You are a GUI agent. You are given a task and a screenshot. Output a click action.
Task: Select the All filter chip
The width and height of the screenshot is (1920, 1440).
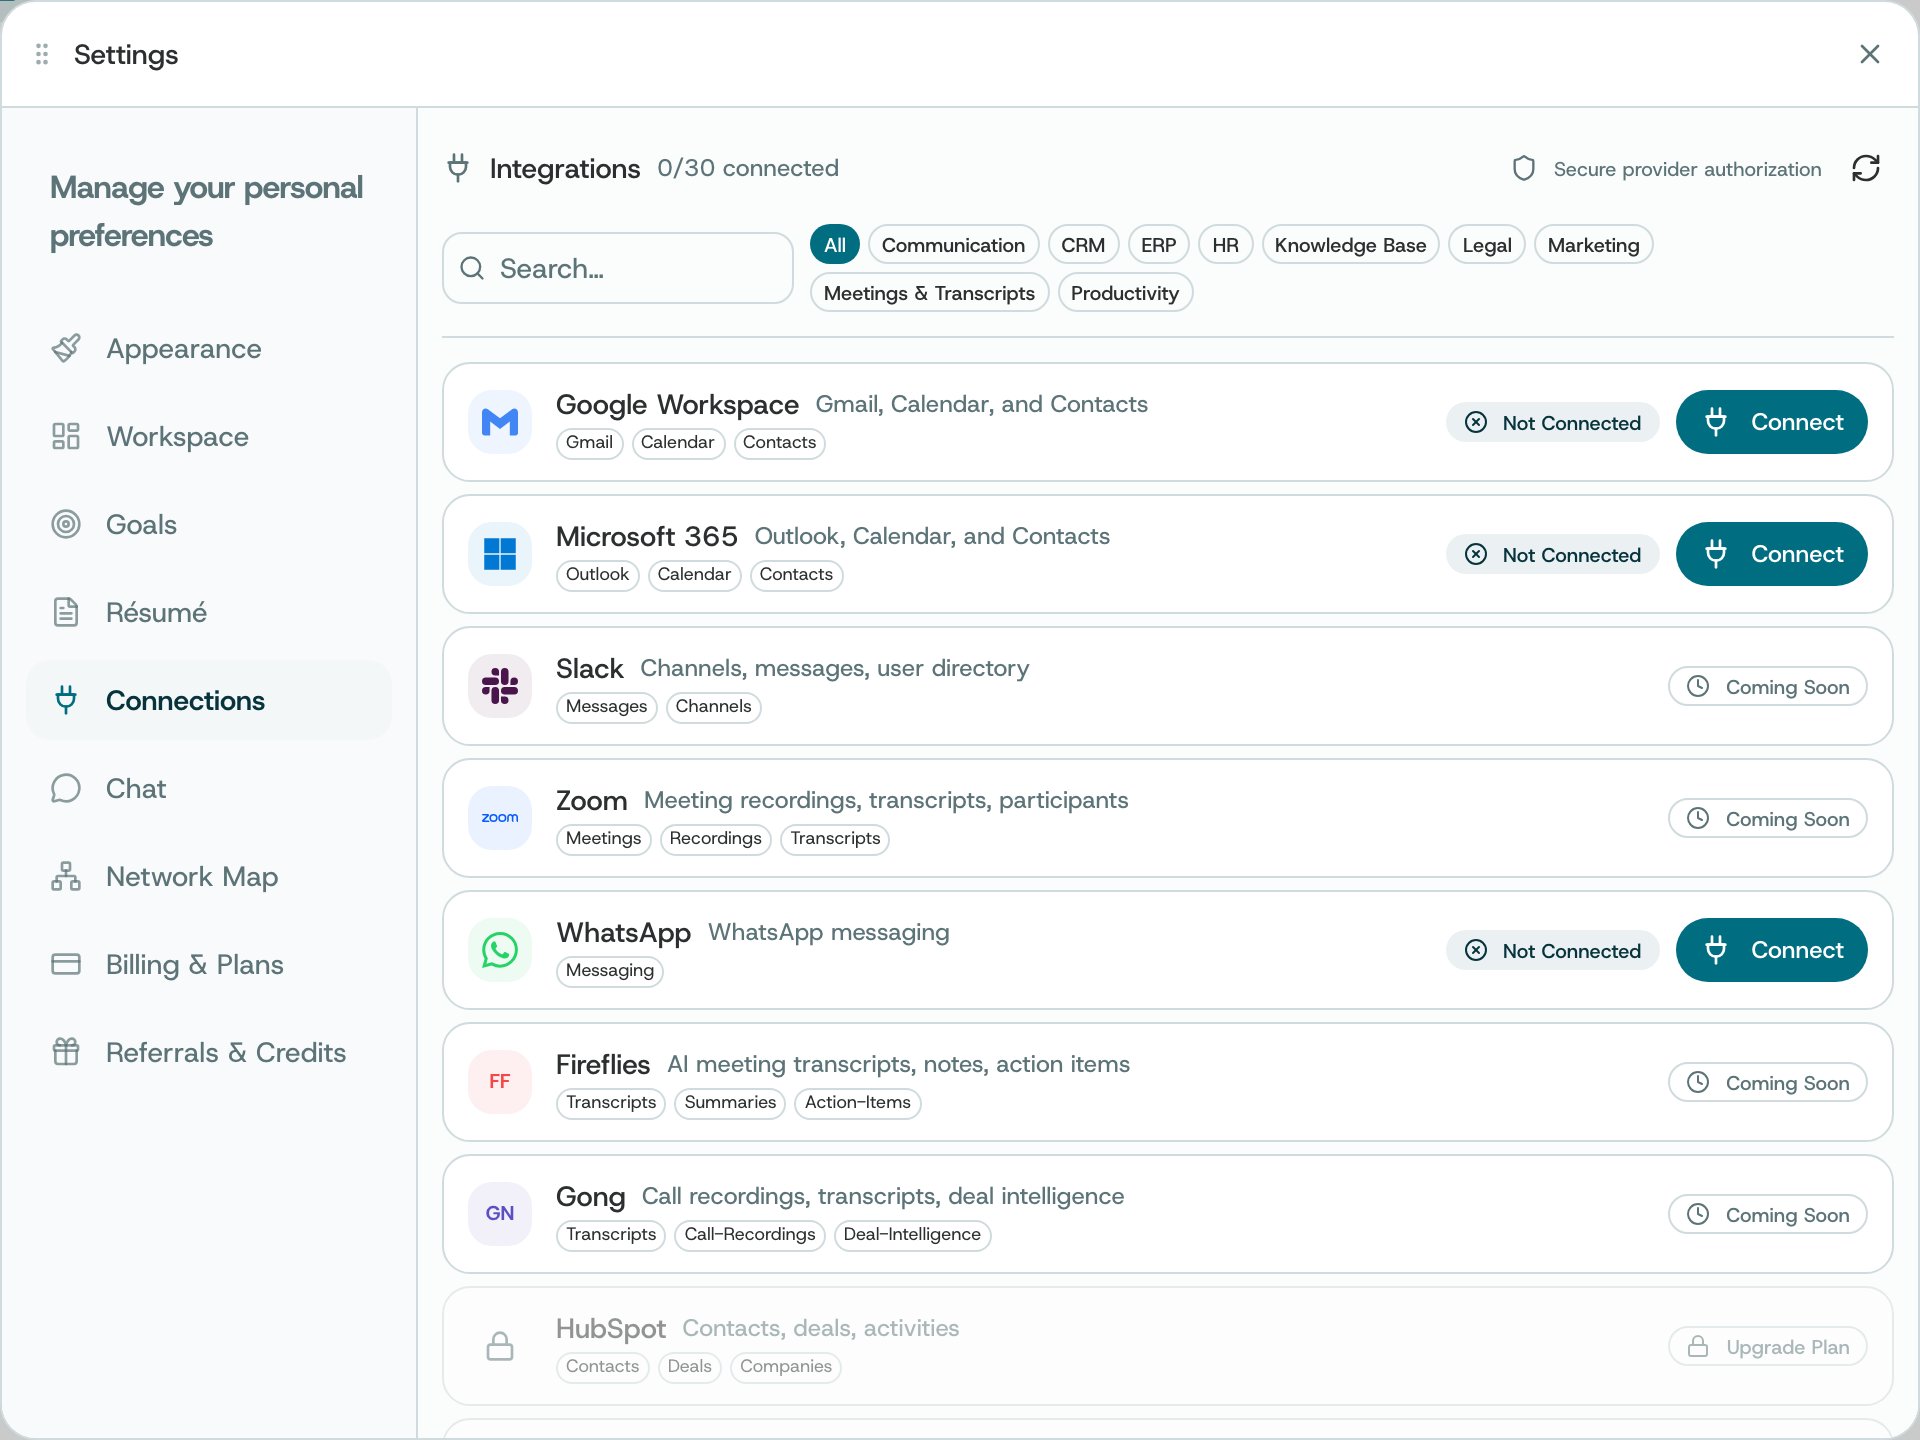(835, 245)
